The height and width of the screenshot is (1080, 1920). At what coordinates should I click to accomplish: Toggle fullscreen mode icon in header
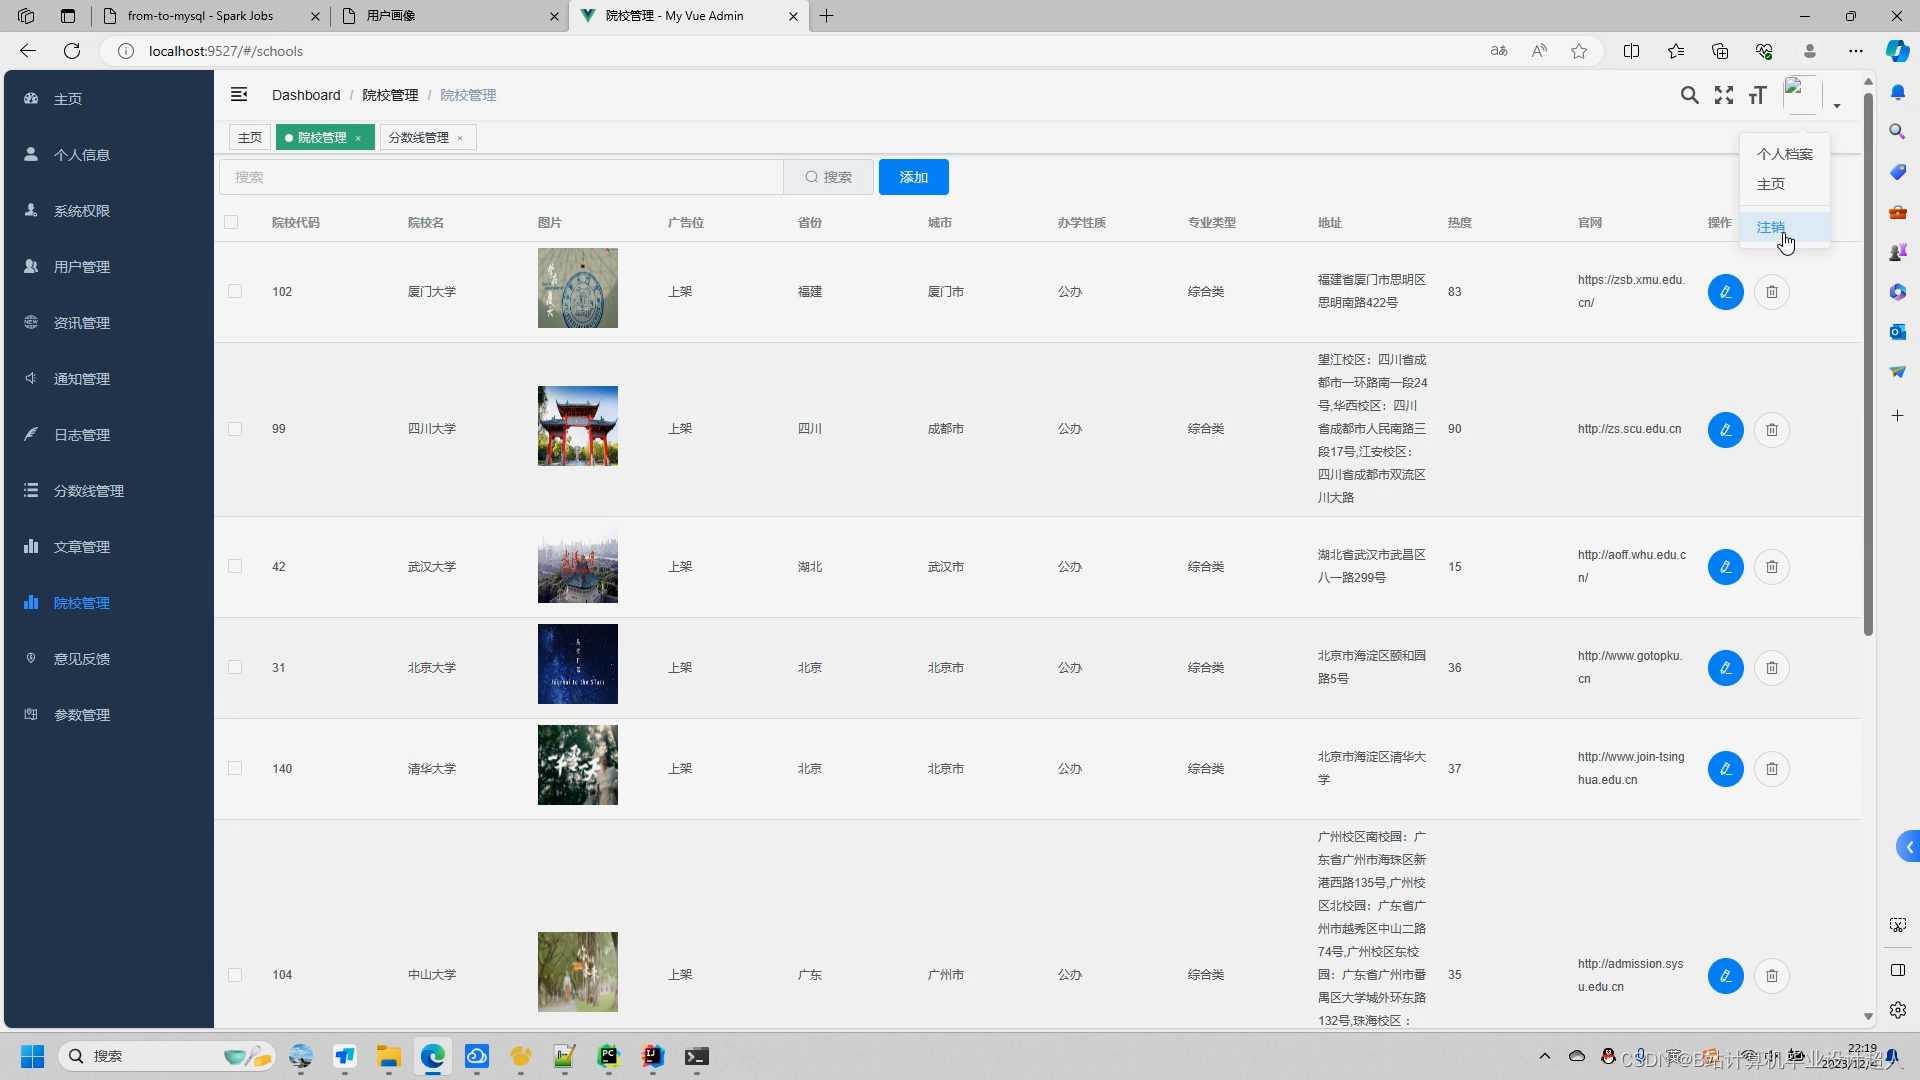[1723, 95]
